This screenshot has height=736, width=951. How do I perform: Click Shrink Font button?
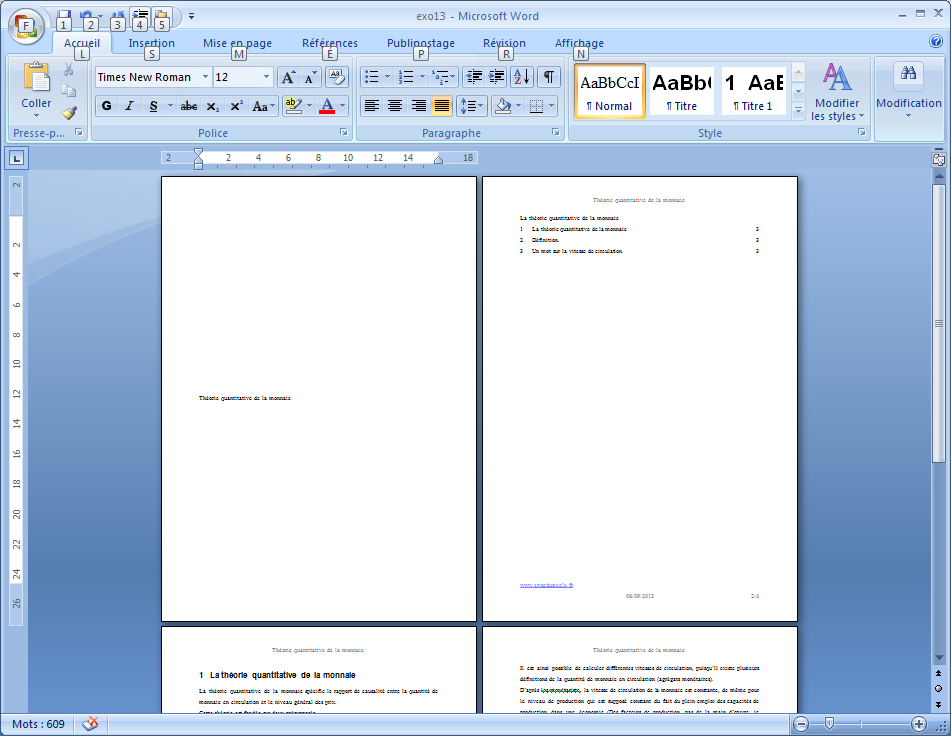click(311, 77)
